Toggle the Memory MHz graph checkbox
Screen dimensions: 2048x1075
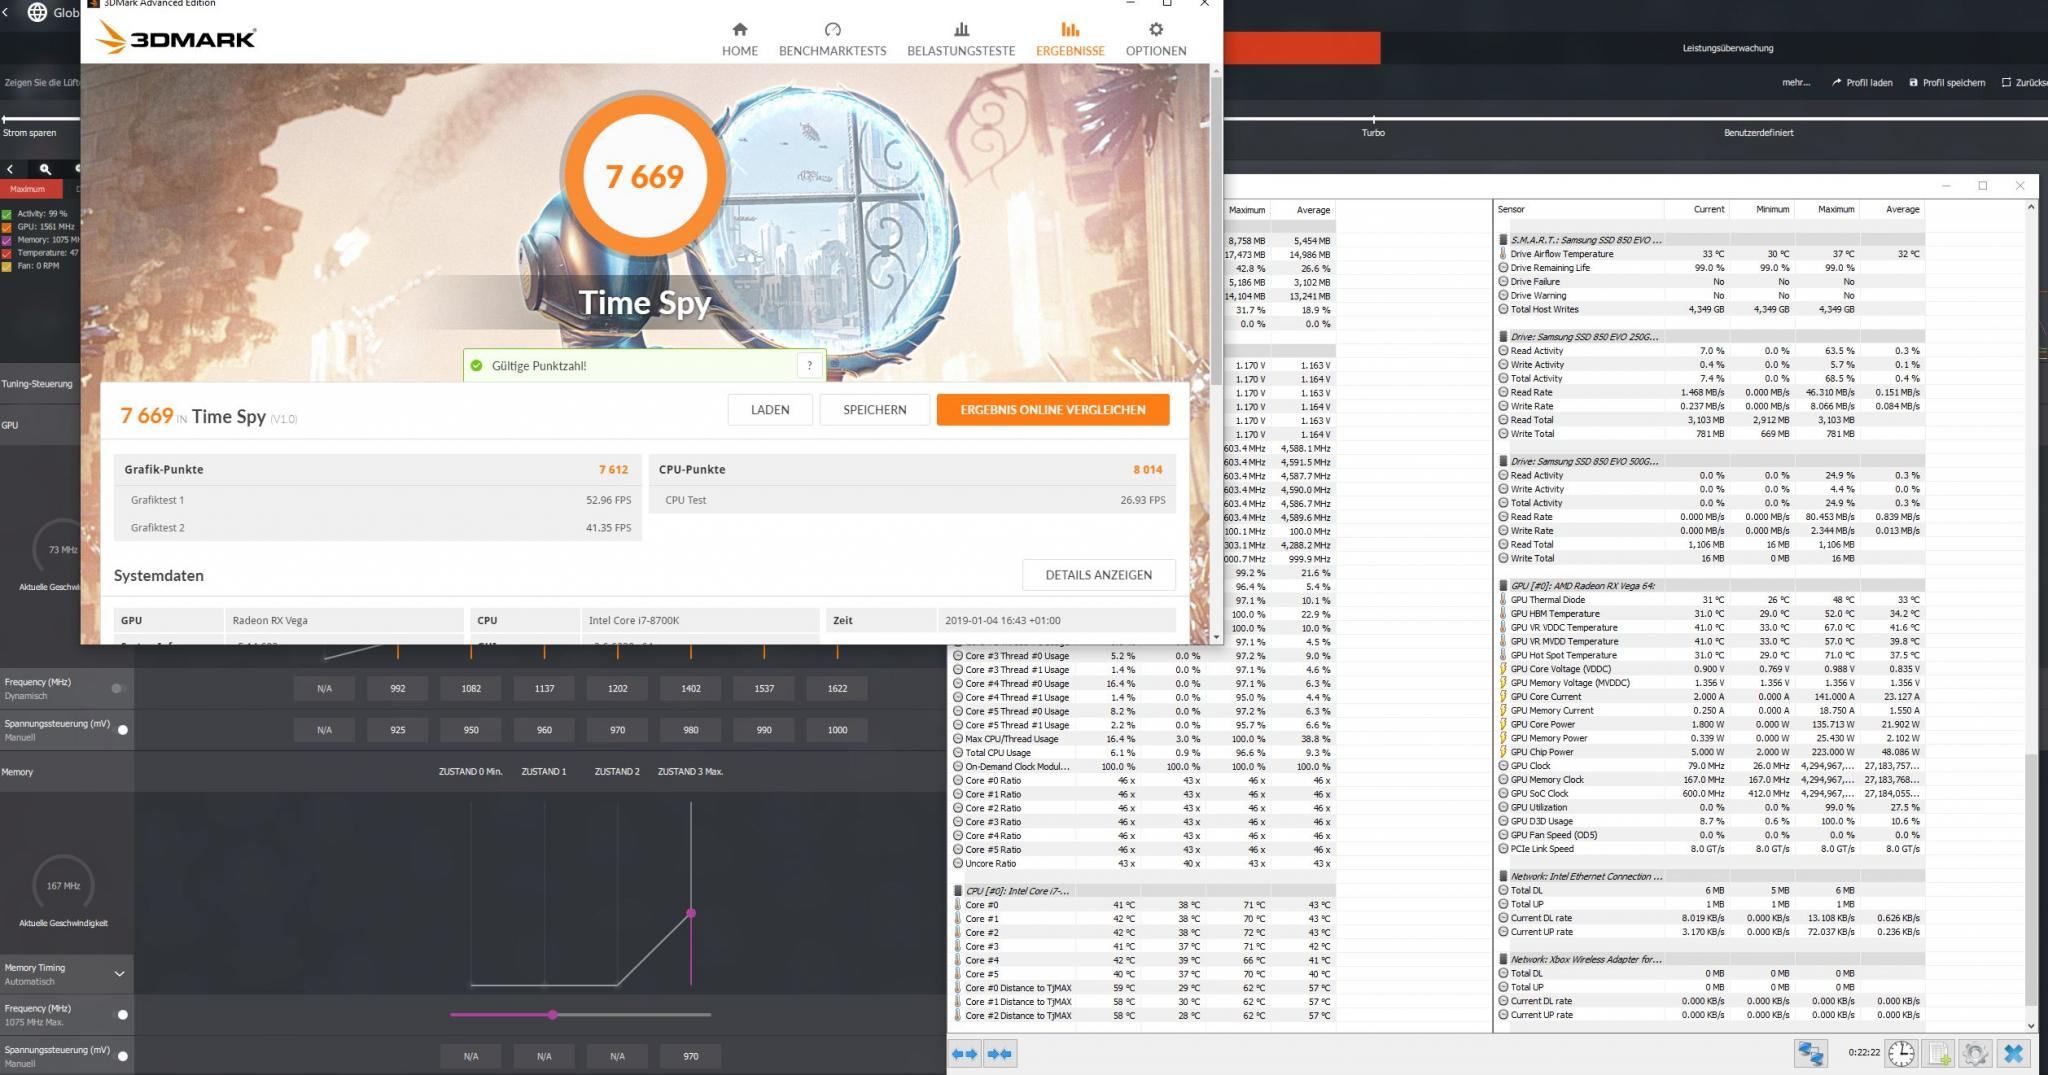tap(7, 240)
